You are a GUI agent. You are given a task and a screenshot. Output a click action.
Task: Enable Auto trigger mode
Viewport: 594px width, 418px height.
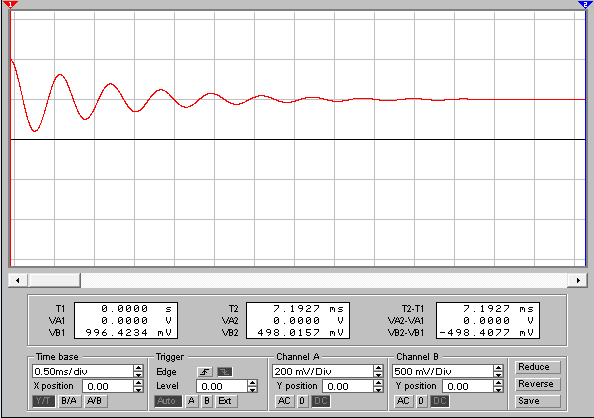click(168, 401)
